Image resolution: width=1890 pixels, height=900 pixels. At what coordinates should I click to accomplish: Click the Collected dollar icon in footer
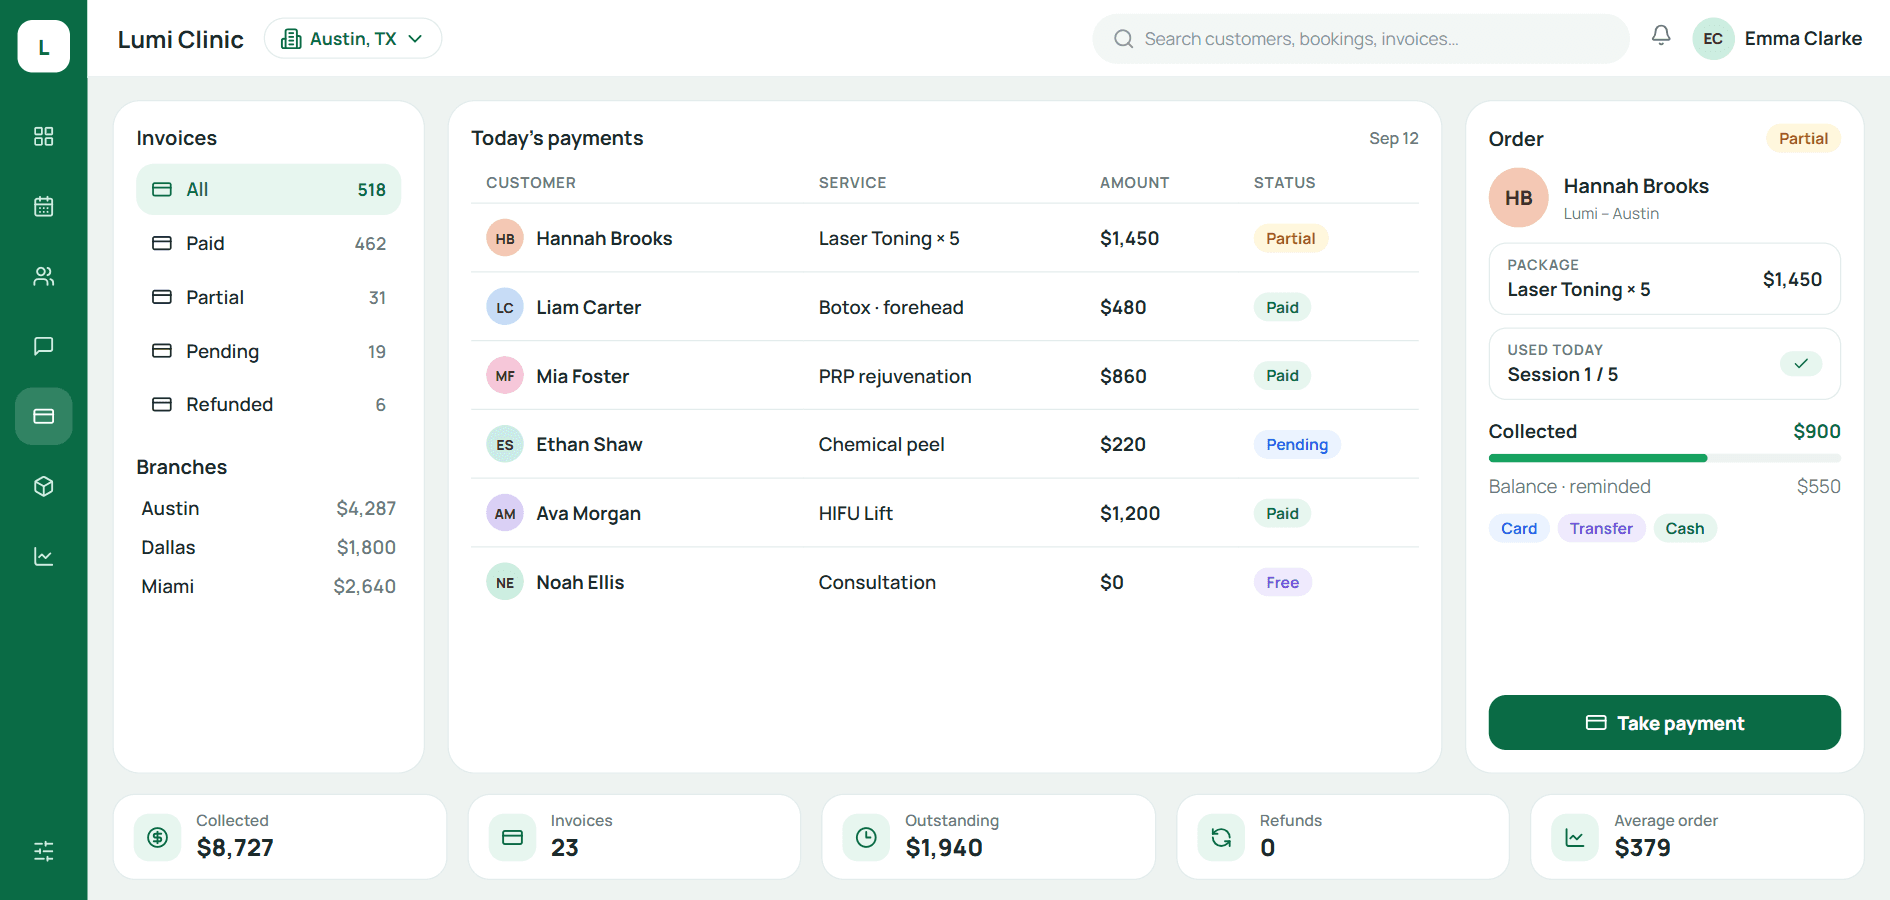157,837
